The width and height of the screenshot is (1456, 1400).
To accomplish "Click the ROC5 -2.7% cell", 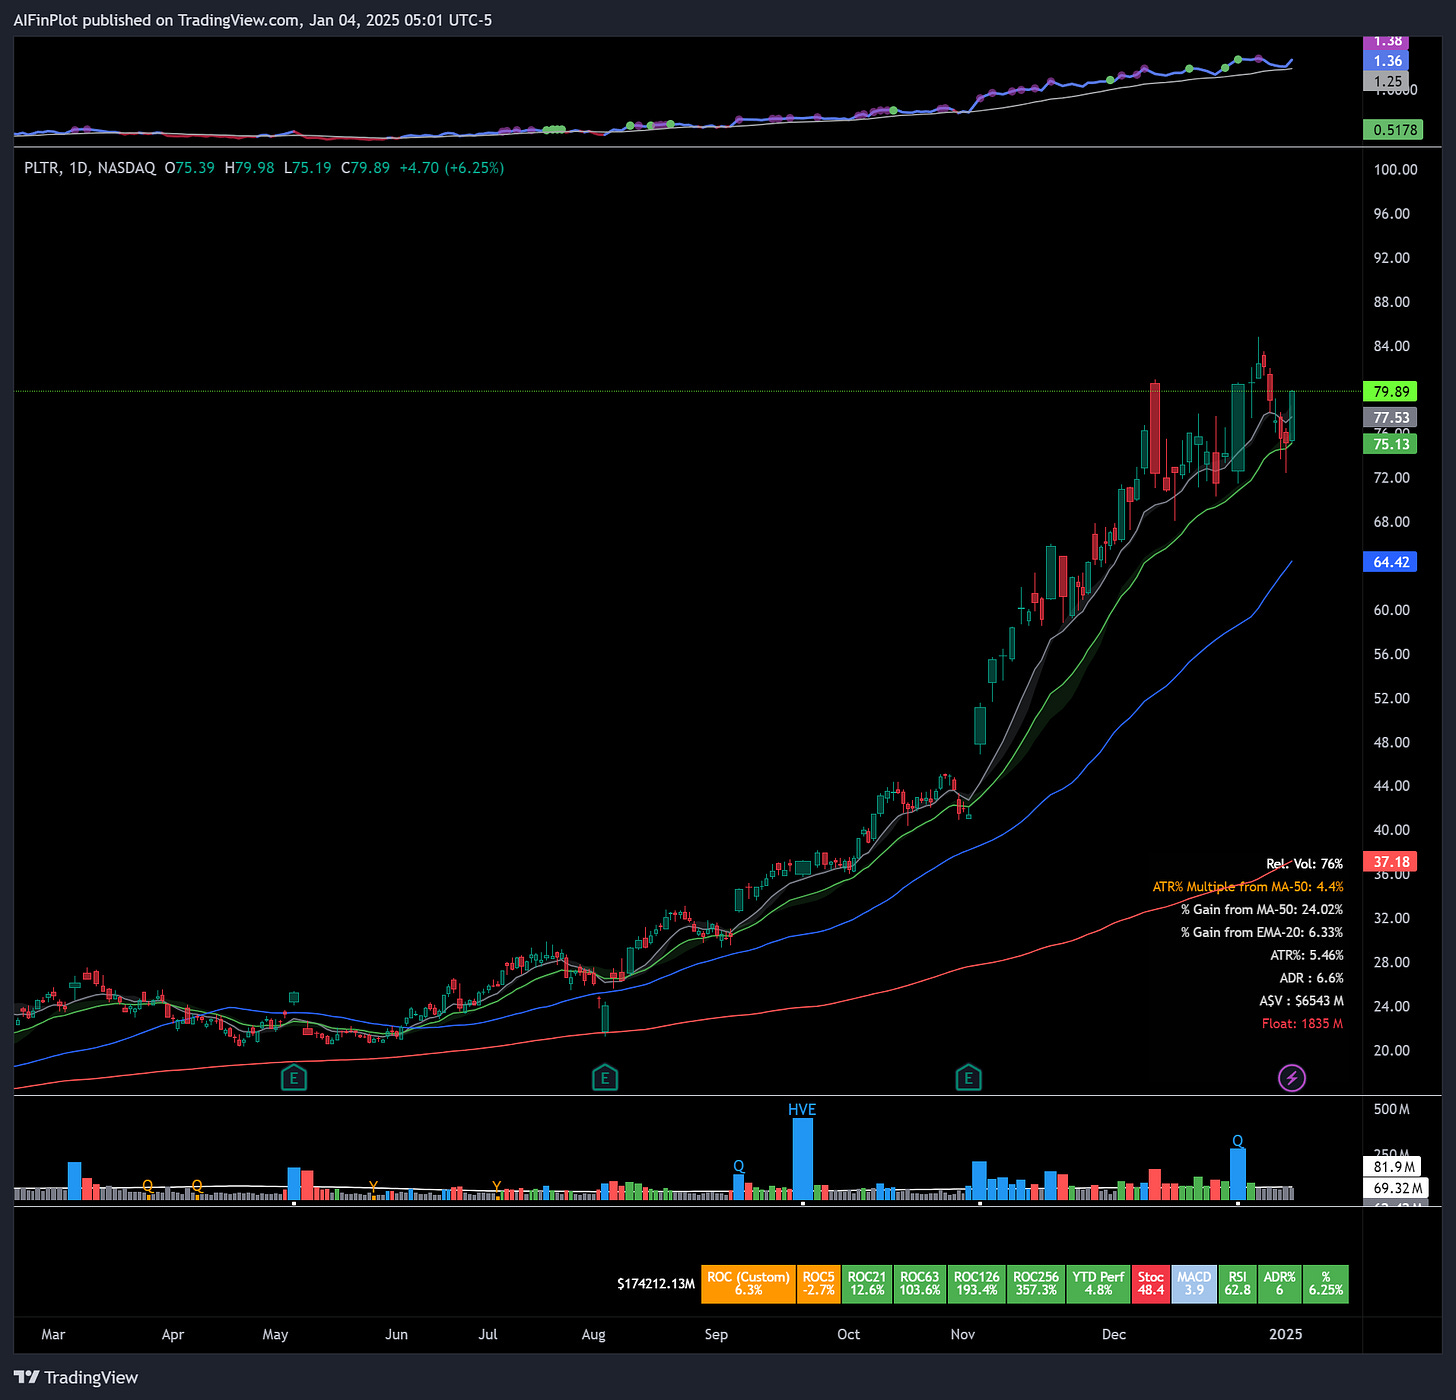I will pyautogui.click(x=818, y=1284).
